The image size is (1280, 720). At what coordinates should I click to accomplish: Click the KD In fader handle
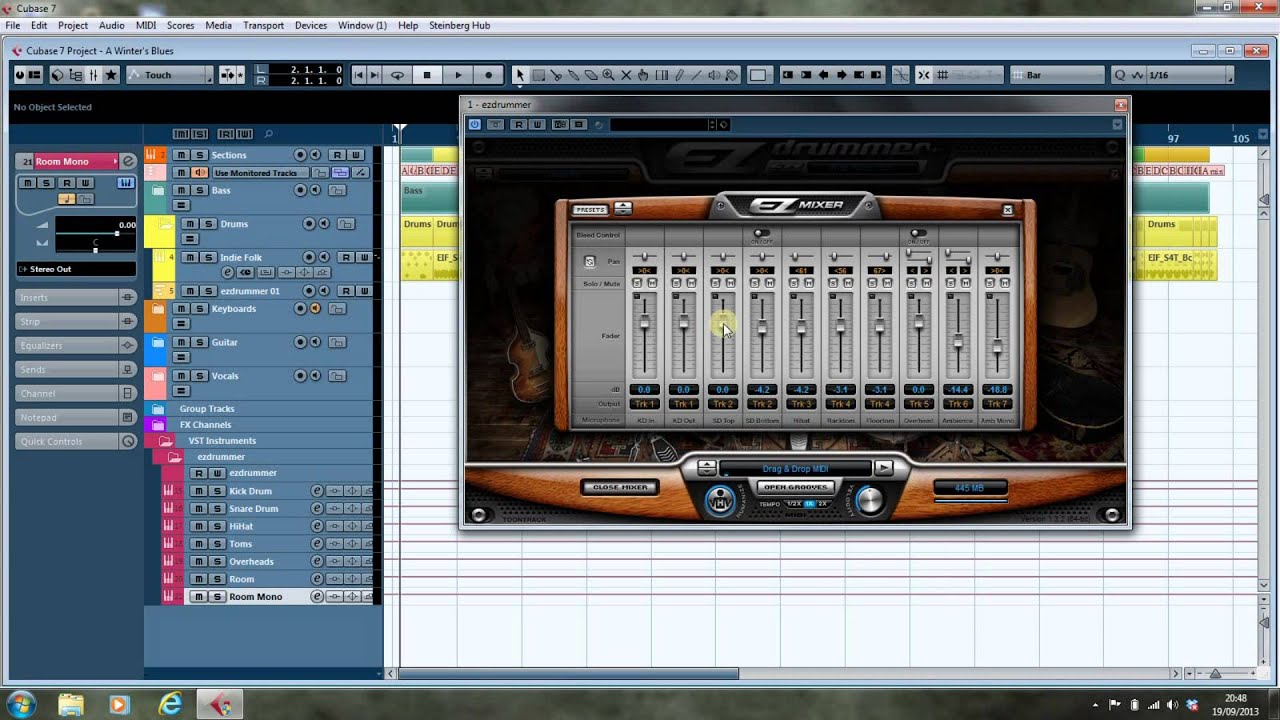(x=645, y=323)
